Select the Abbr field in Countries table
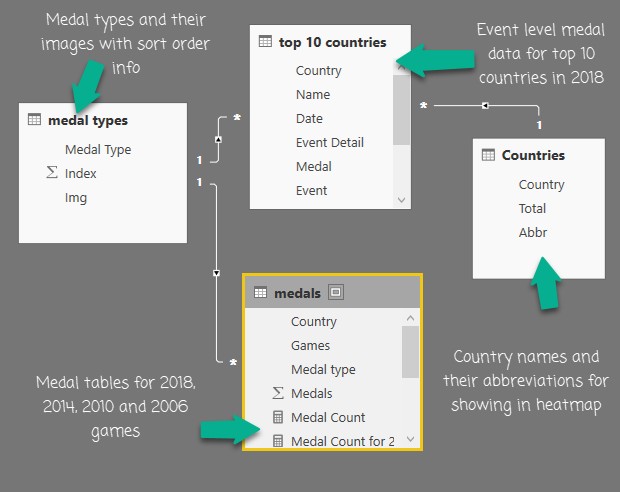Image resolution: width=620 pixels, height=492 pixels. click(533, 233)
